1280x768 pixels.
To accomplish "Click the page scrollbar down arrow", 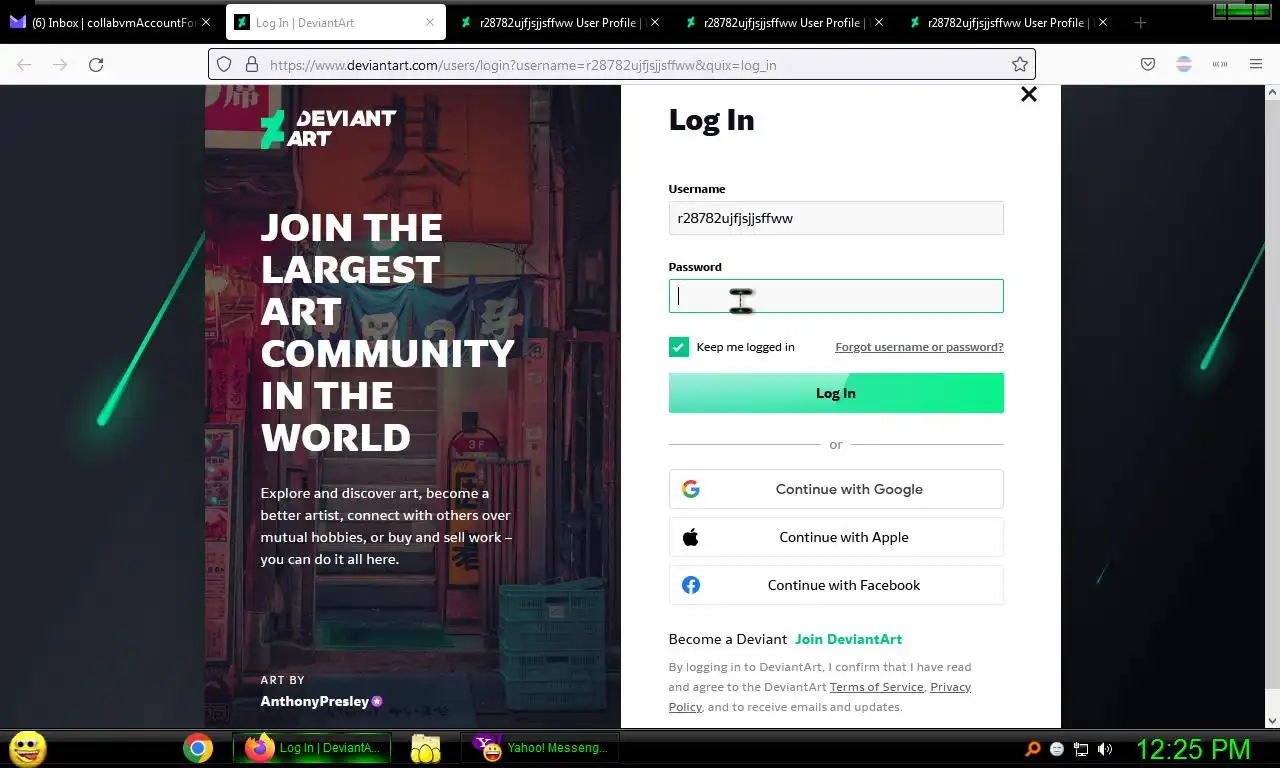I will pos(1271,720).
